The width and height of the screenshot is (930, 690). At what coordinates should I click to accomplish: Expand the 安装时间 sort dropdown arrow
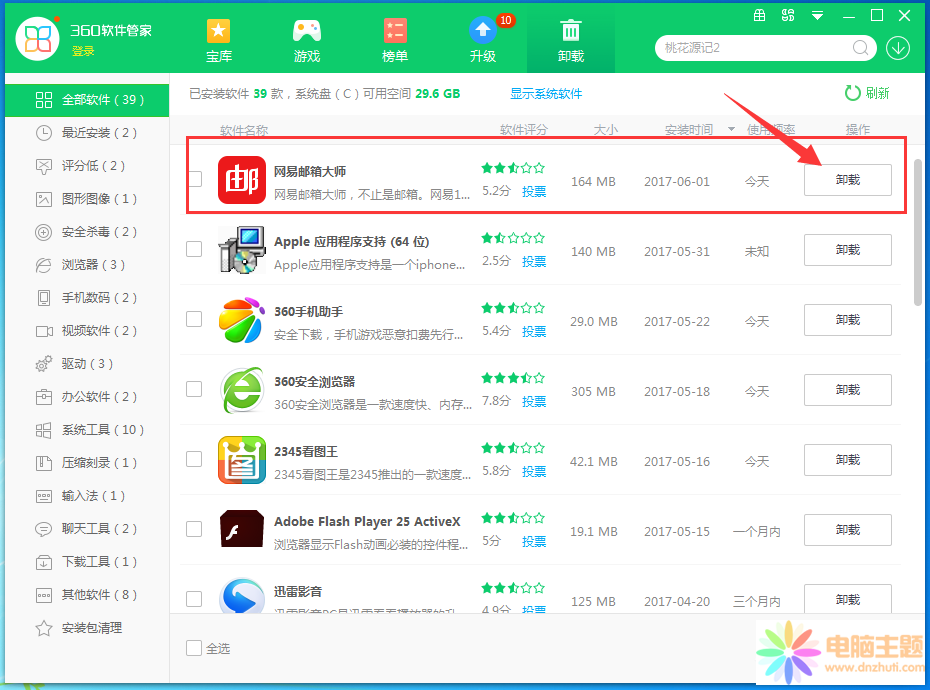pos(731,130)
